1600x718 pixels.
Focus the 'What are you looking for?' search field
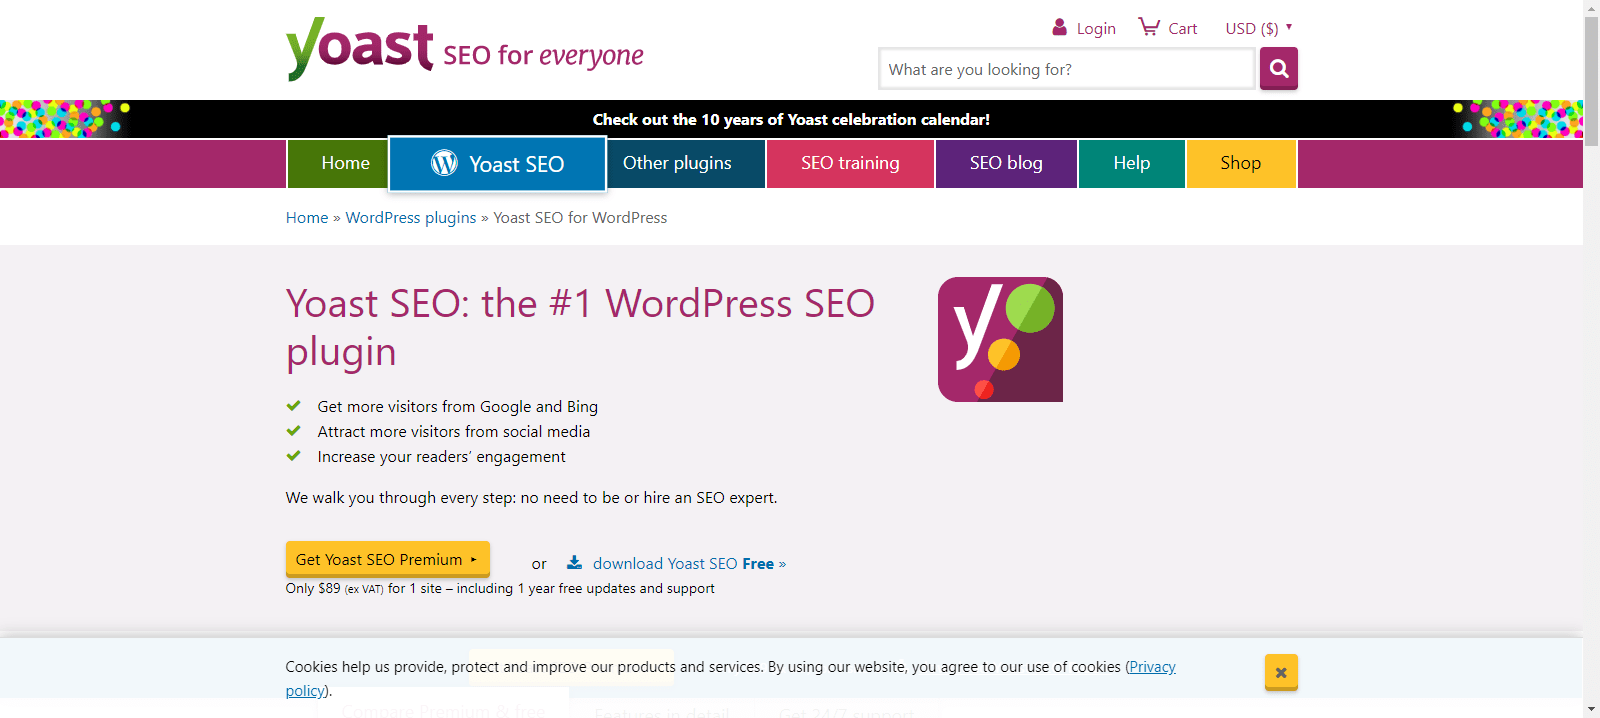point(1067,69)
